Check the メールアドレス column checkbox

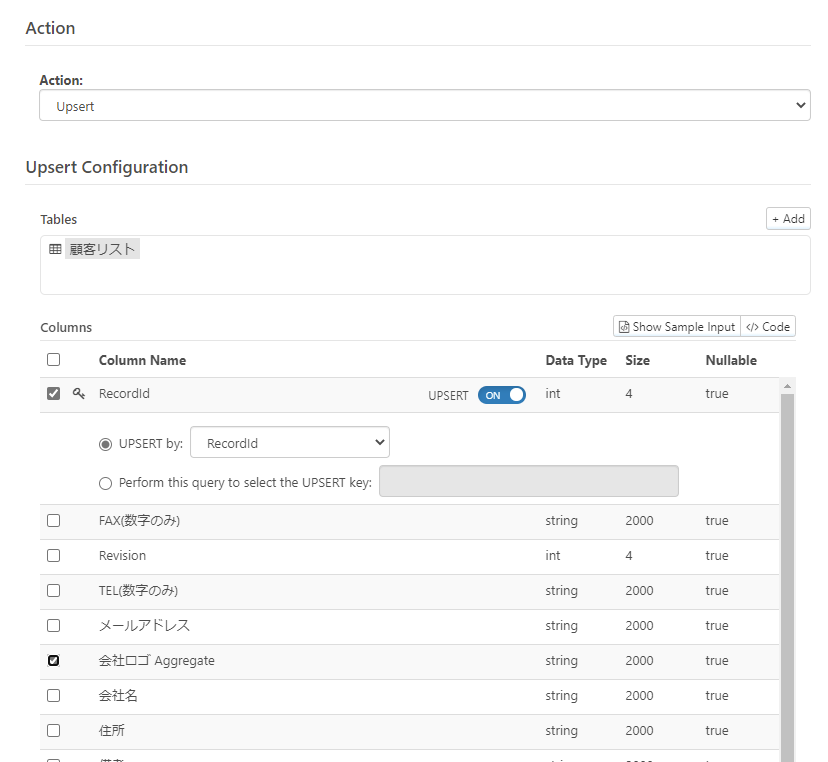pos(53,626)
